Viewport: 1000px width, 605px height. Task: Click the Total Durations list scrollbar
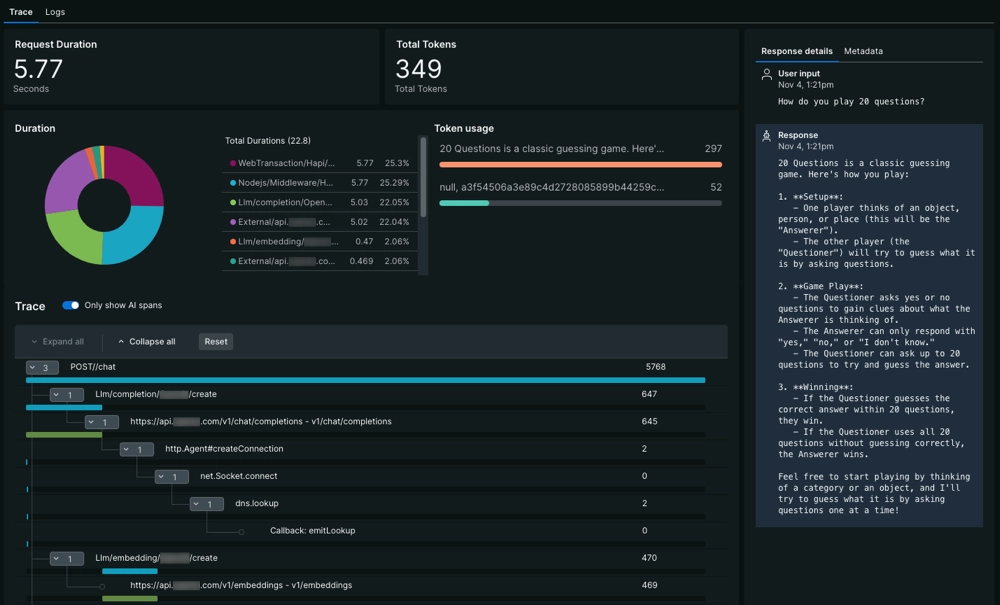click(x=423, y=177)
